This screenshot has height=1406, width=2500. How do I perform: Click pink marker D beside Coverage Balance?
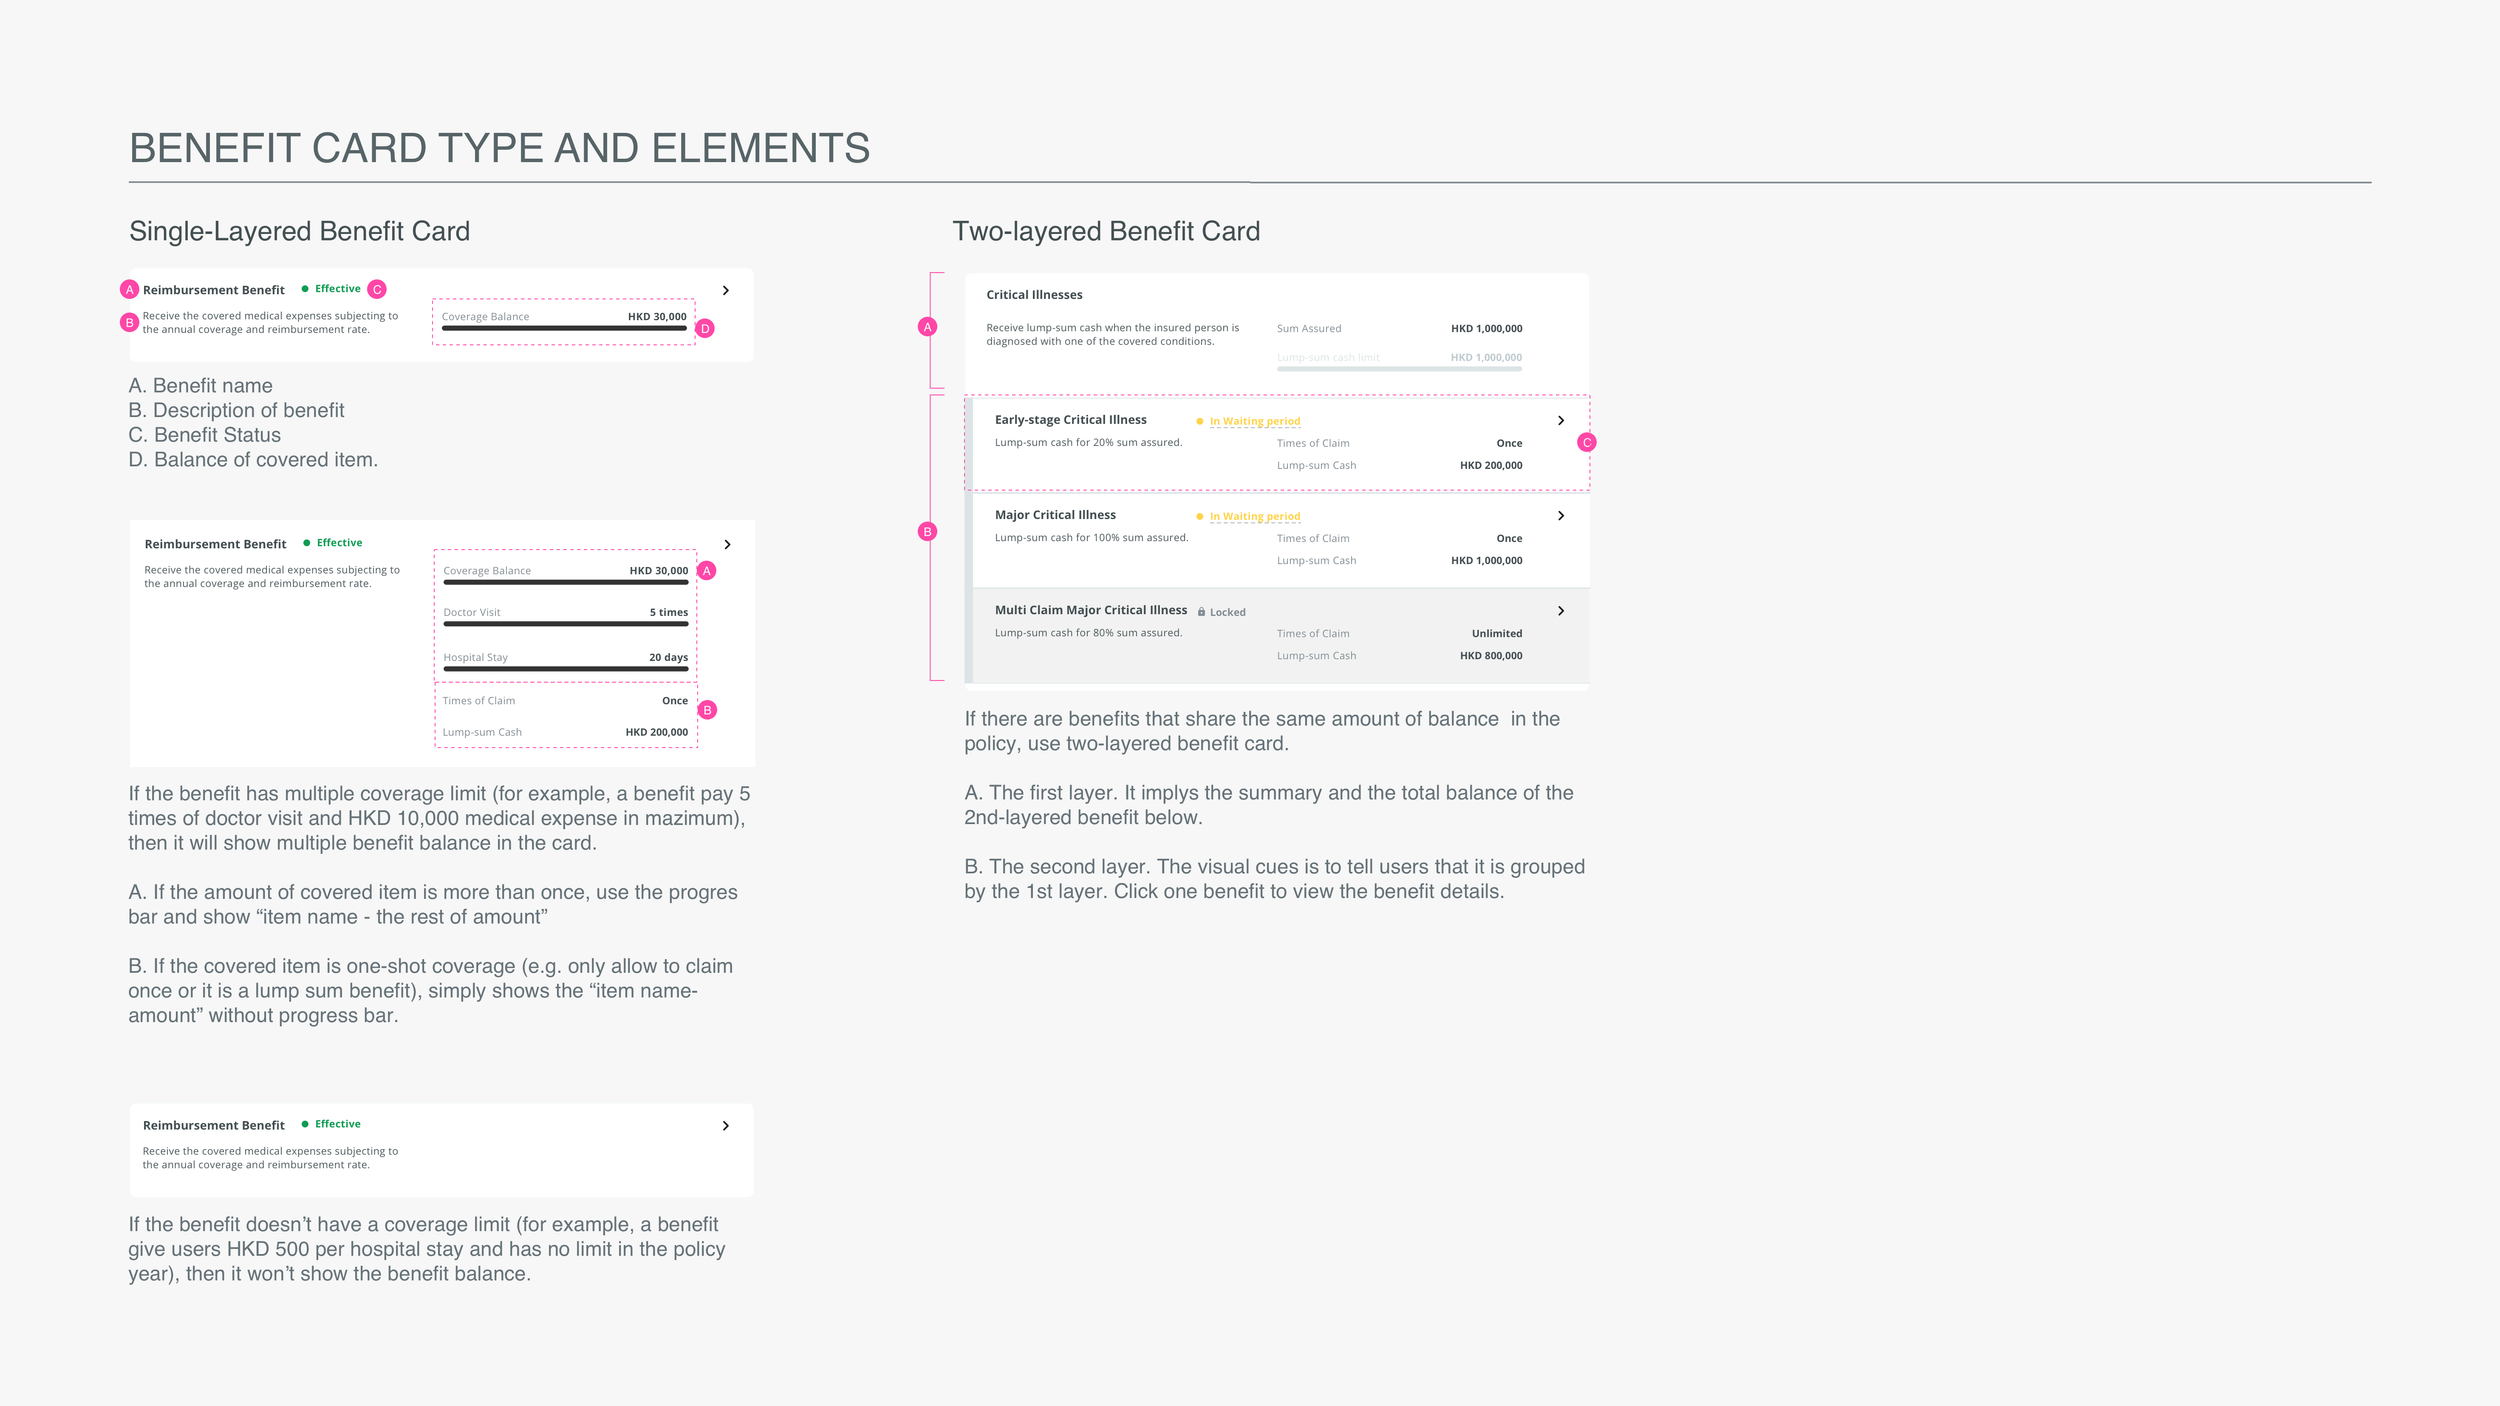(705, 328)
